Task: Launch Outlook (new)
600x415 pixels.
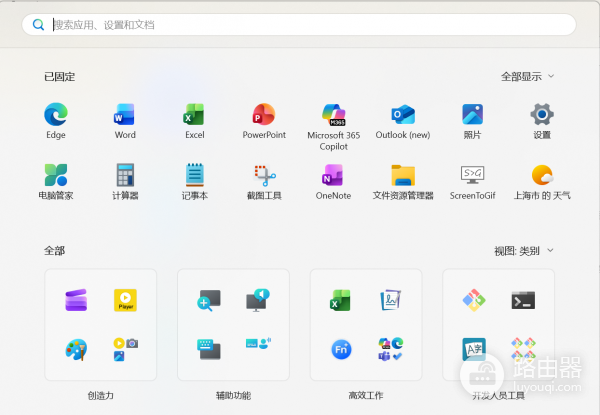Action: [x=403, y=121]
